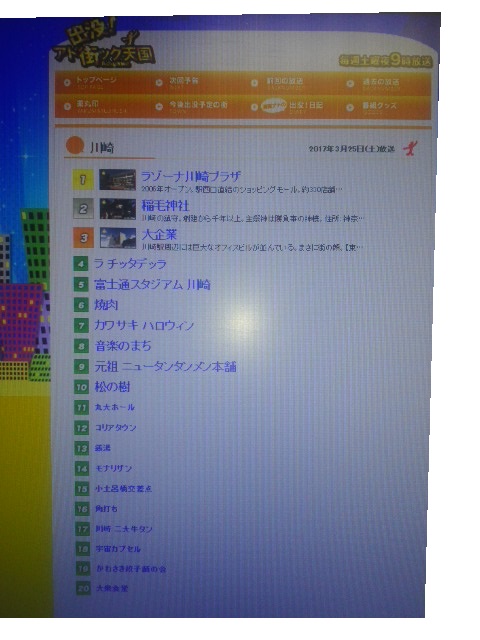Click the 2006年オープン description under ラゾーナ川崎プラザ
This screenshot has width=480, height=640.
[242, 189]
